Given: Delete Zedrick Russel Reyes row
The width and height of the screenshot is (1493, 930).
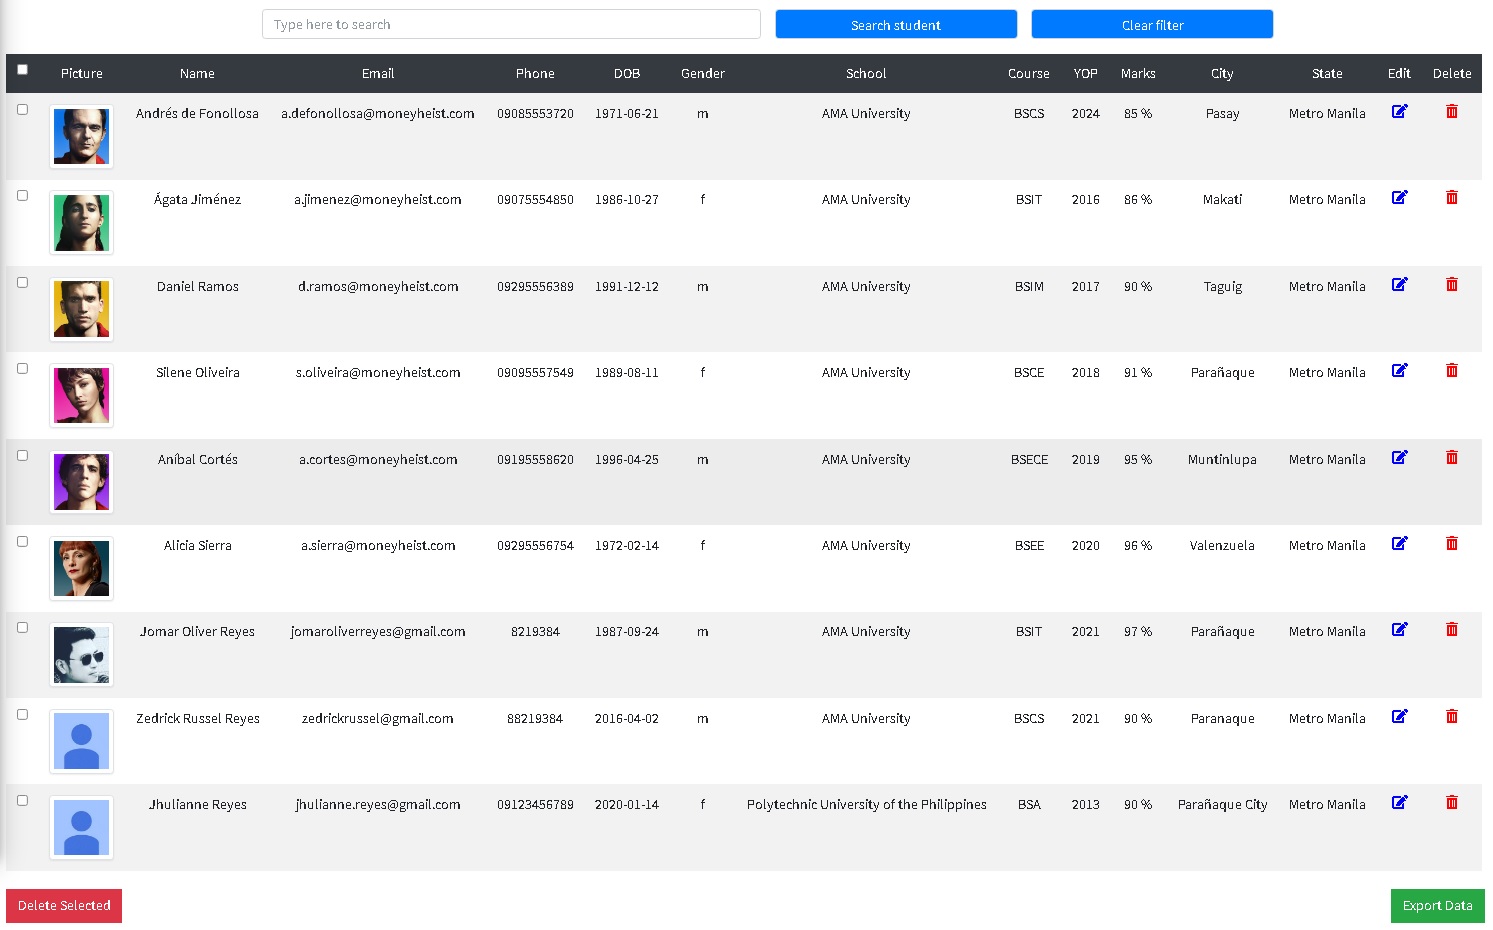Looking at the screenshot, I should [1451, 717].
